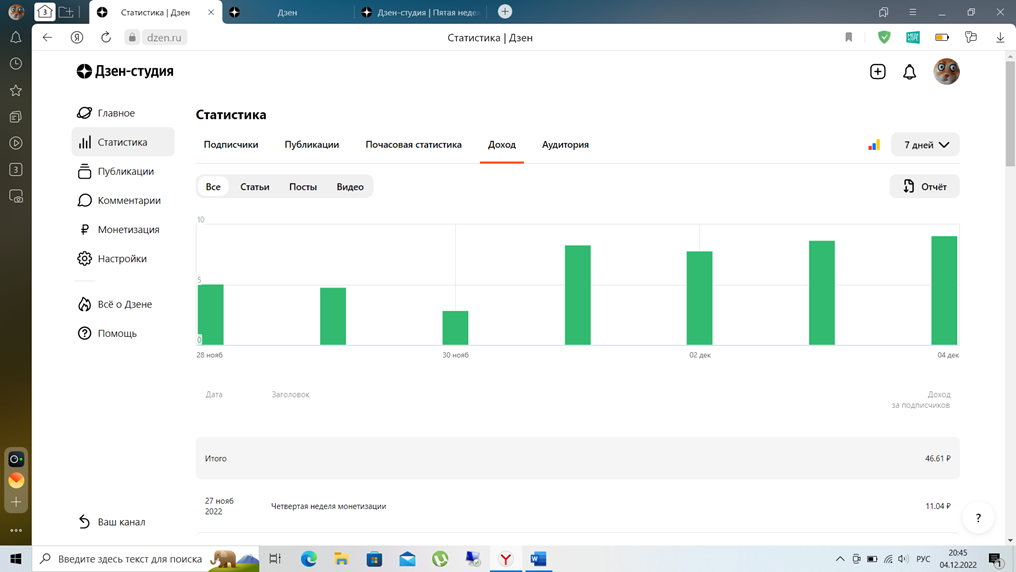Open the browser sidebar notifications bell

[16, 38]
